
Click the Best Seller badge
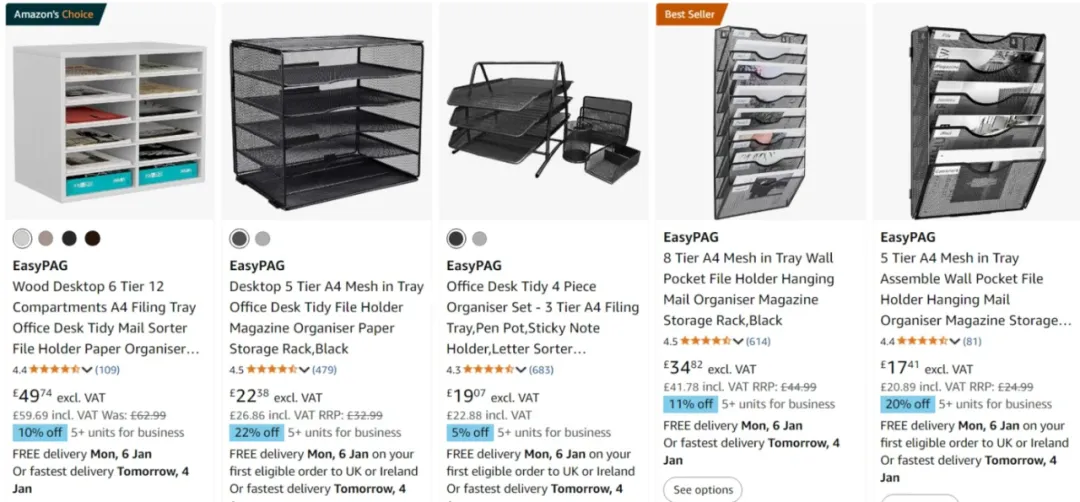coord(689,14)
